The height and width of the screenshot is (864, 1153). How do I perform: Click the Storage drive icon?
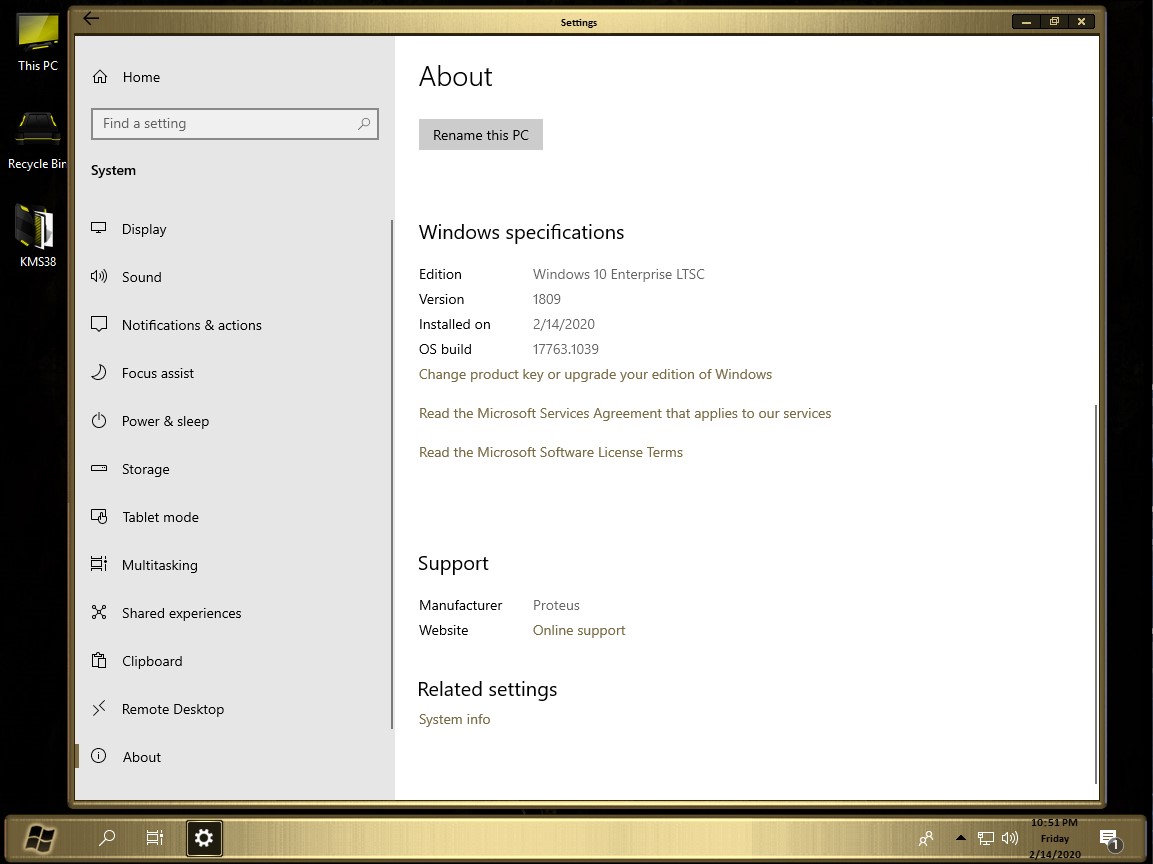tap(99, 468)
